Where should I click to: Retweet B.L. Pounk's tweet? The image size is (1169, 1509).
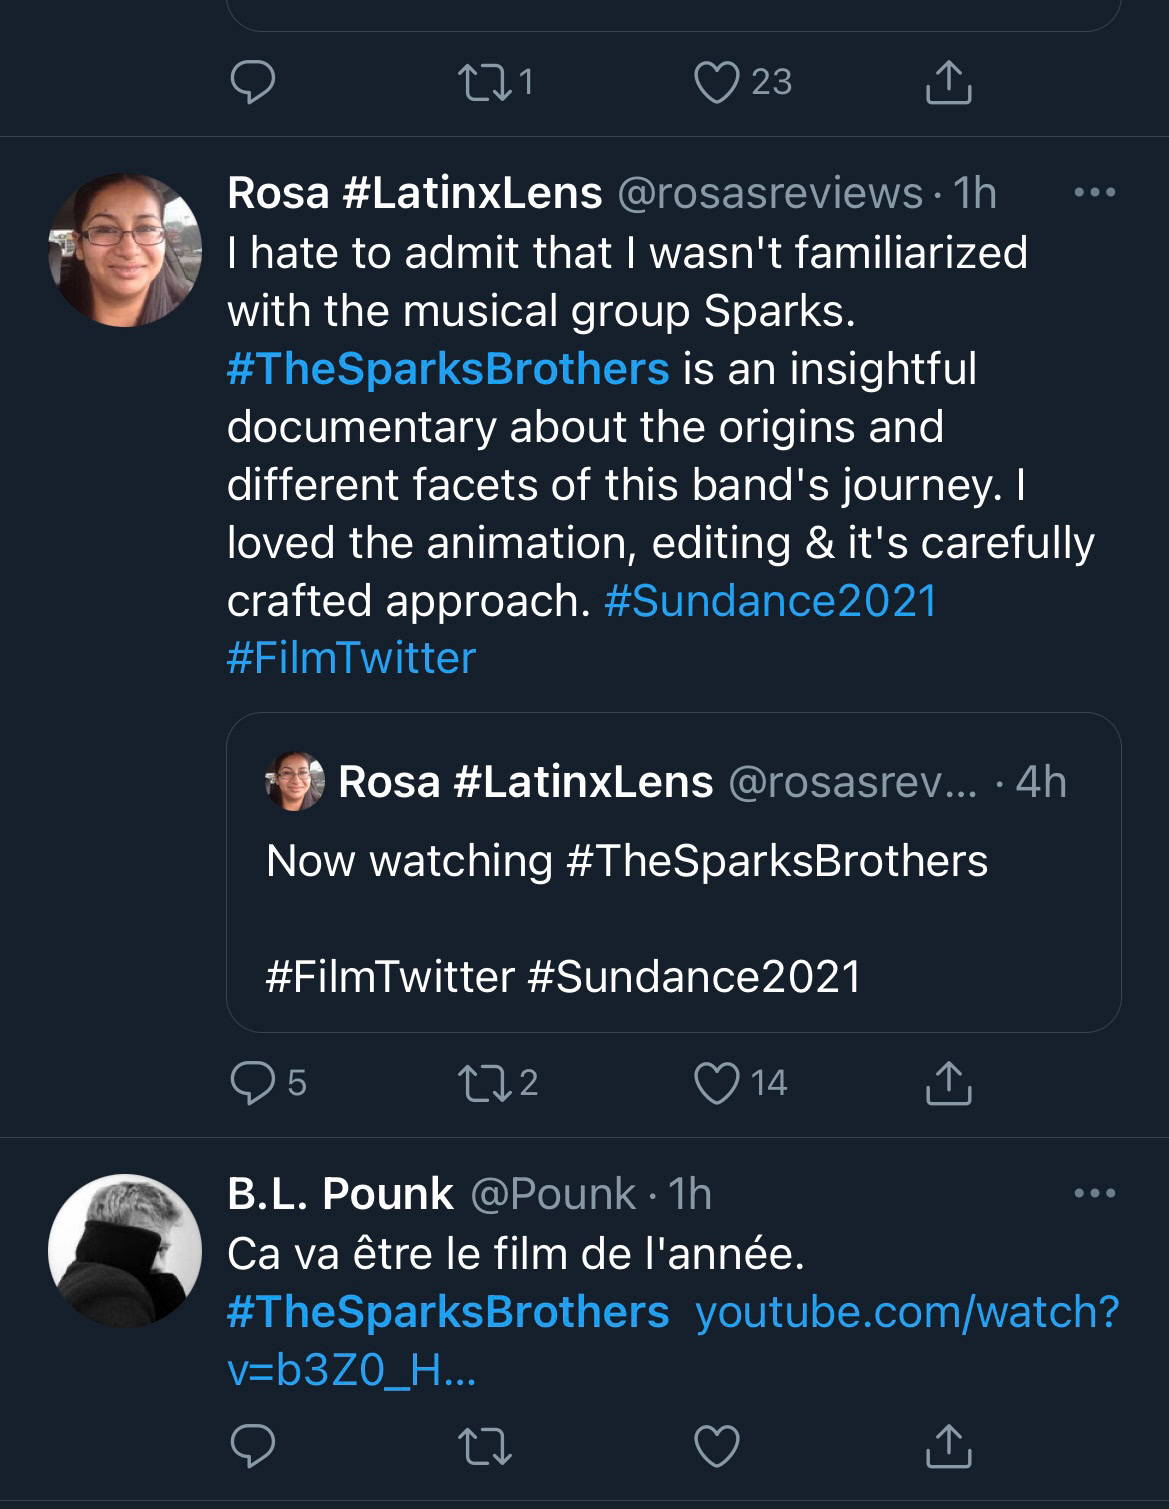[x=483, y=1446]
